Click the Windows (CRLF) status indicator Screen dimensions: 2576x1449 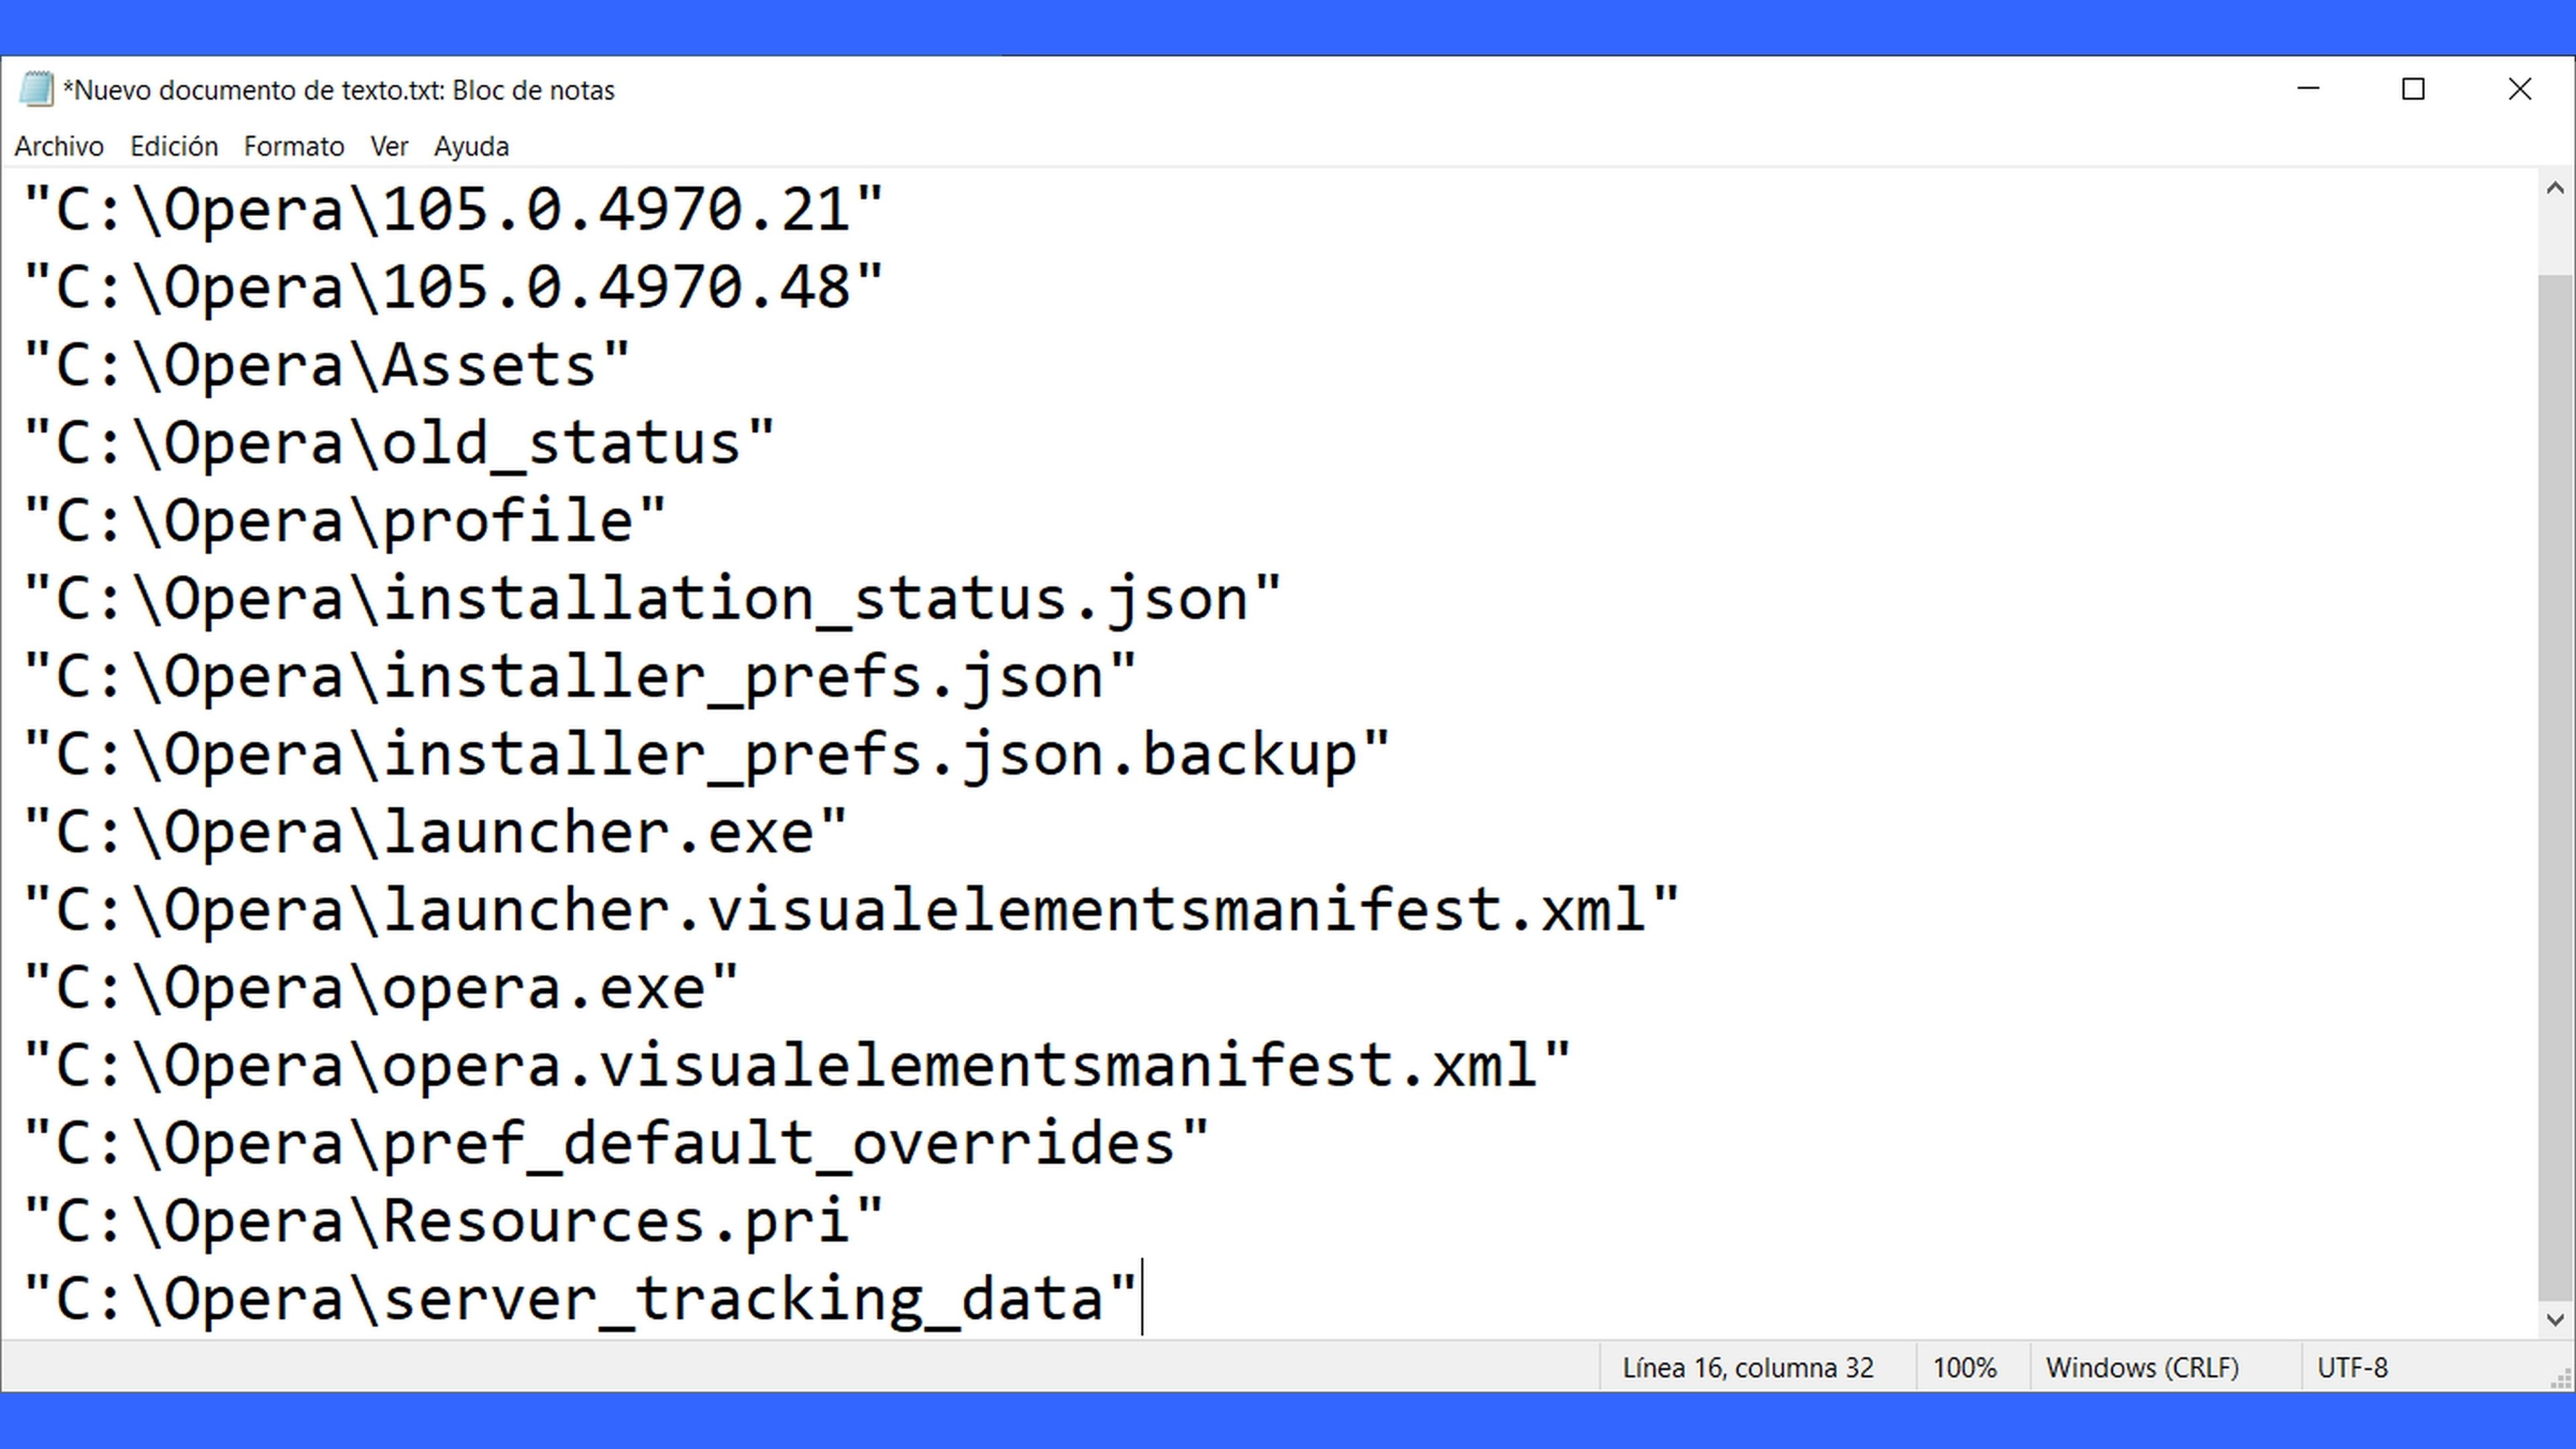coord(2142,1367)
